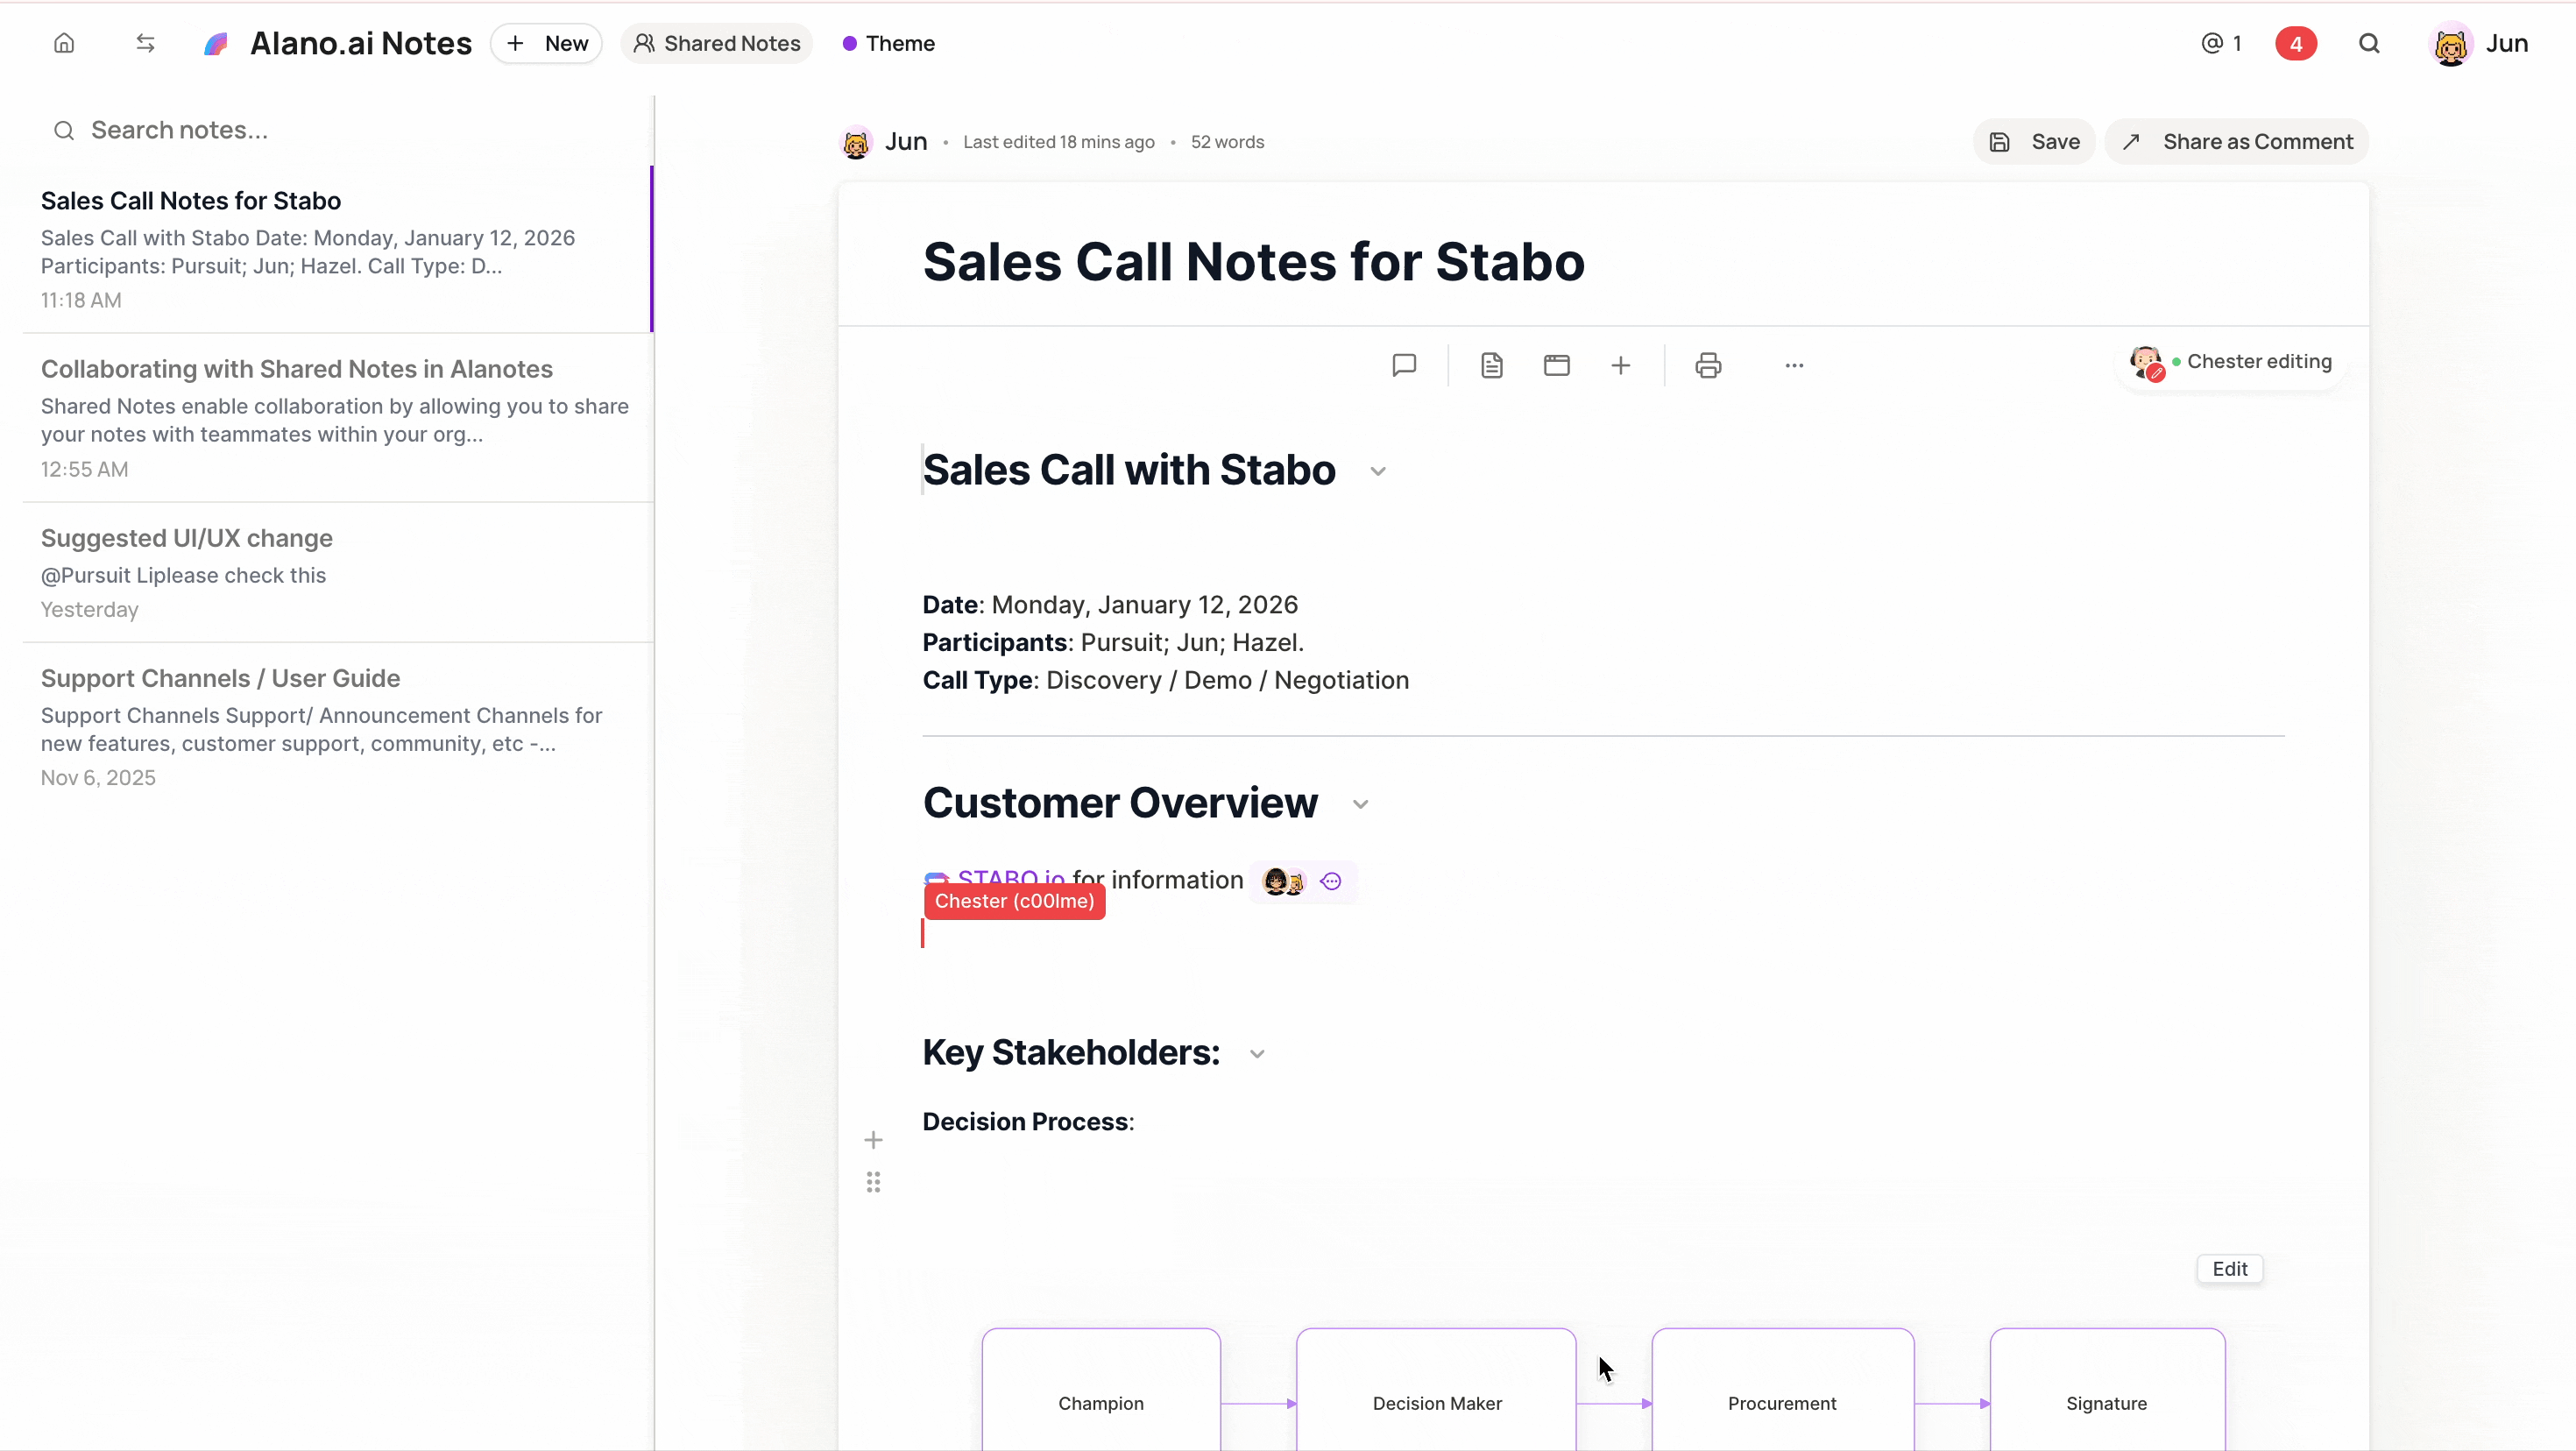Click the plus icon in note toolbar
This screenshot has width=2576, height=1451.
1620,365
